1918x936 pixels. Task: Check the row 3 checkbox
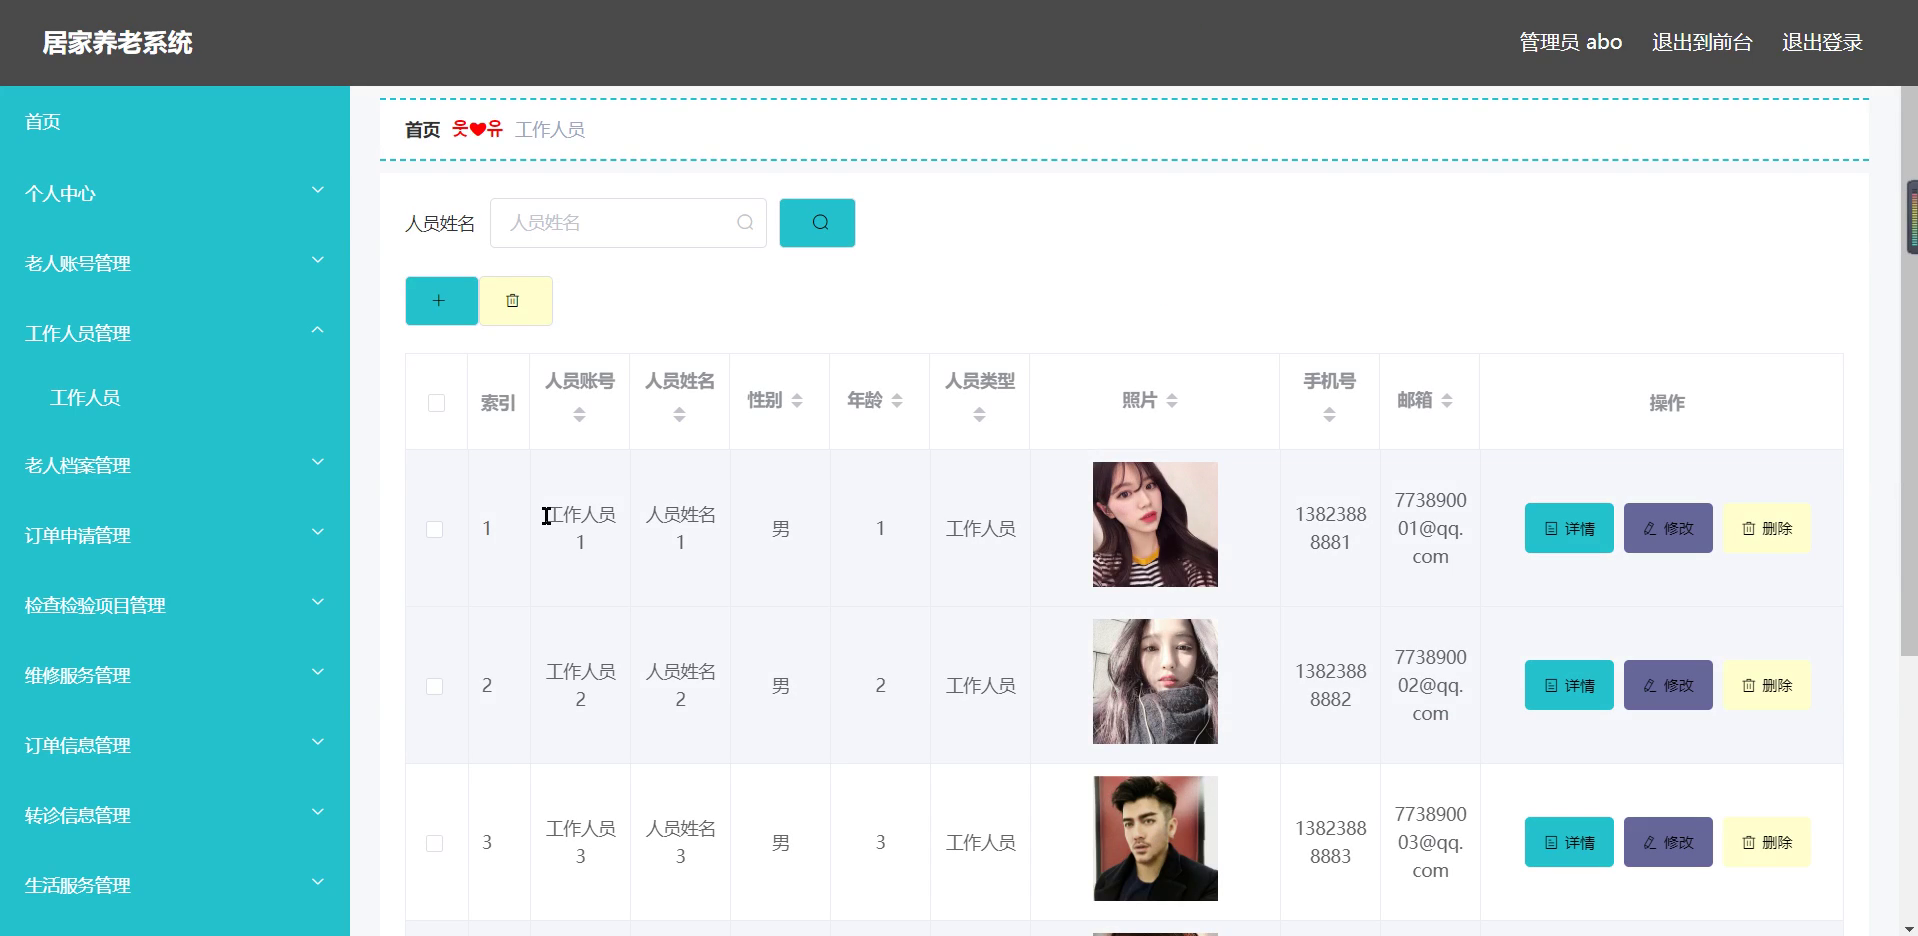pyautogui.click(x=434, y=843)
